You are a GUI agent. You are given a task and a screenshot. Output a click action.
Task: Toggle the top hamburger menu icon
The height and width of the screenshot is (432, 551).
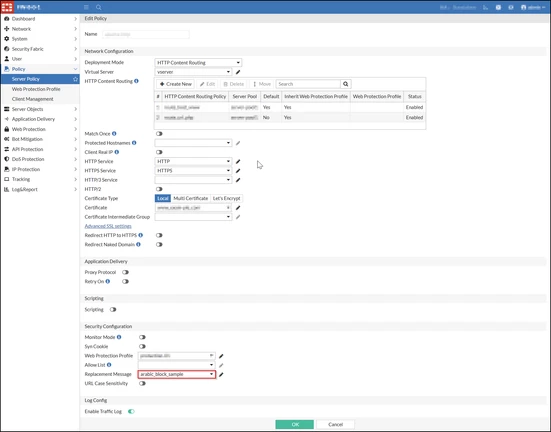tap(86, 7)
